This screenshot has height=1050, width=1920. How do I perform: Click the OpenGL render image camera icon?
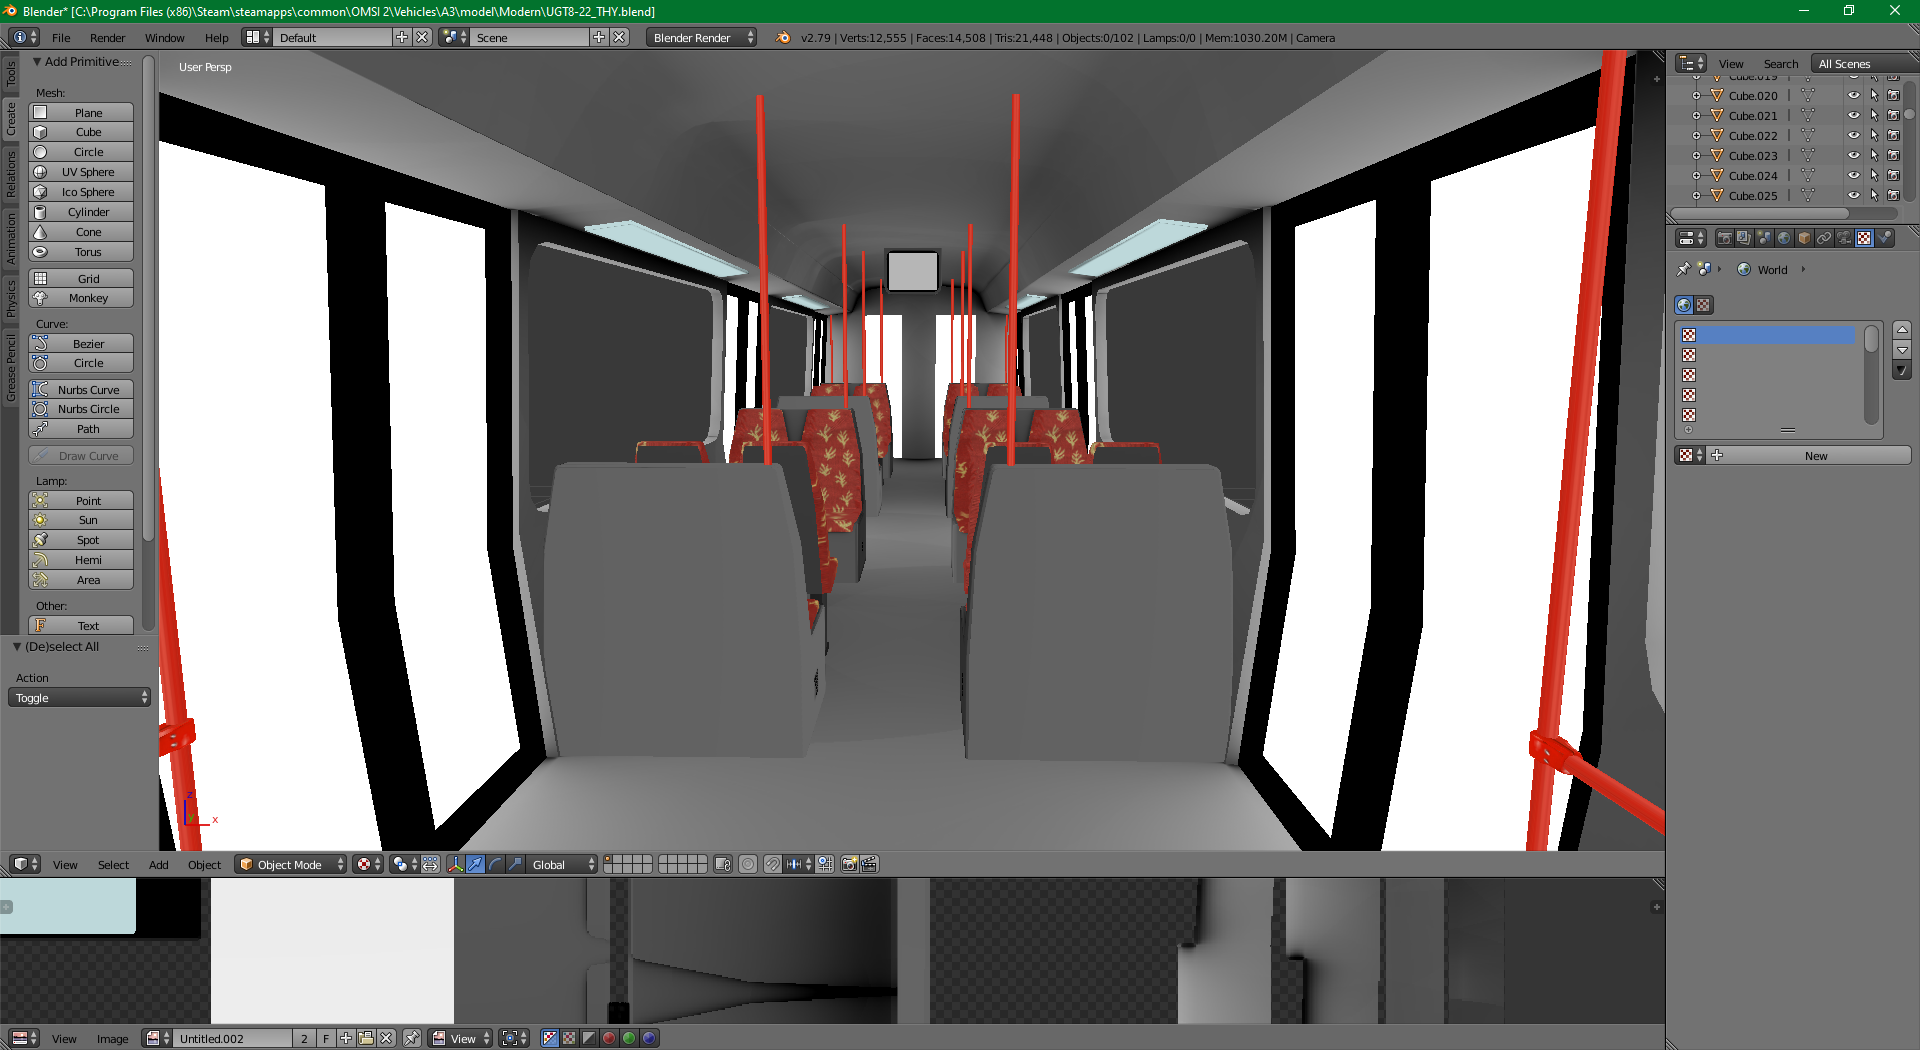(x=849, y=864)
